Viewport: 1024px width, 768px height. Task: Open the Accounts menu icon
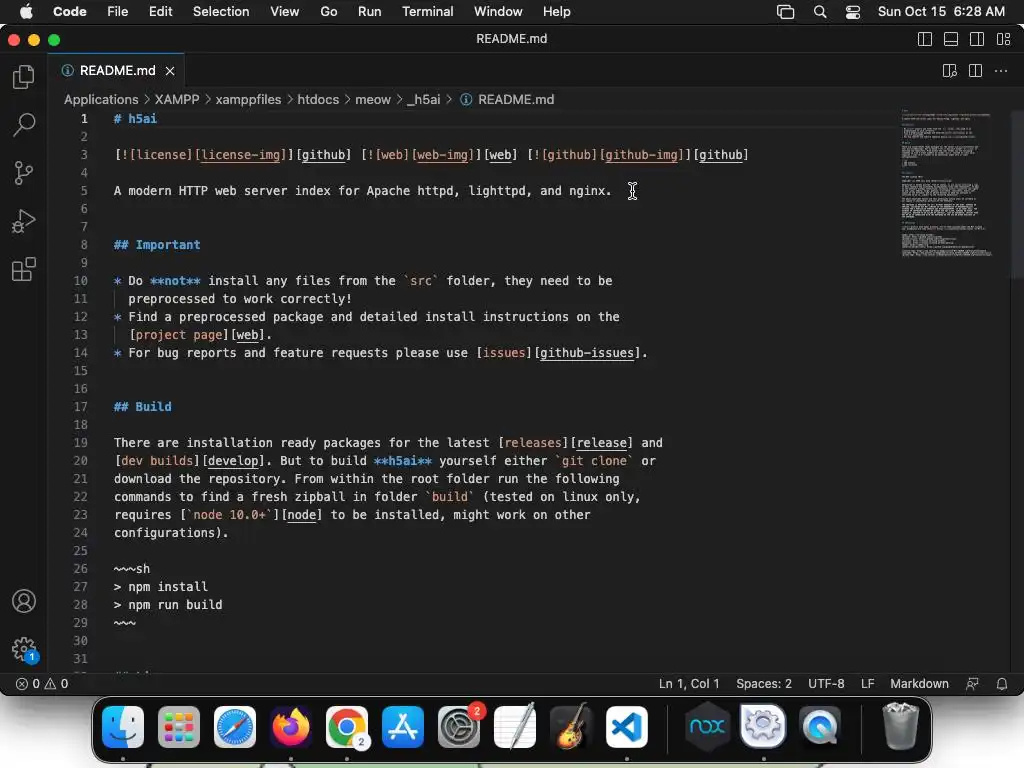click(x=24, y=601)
